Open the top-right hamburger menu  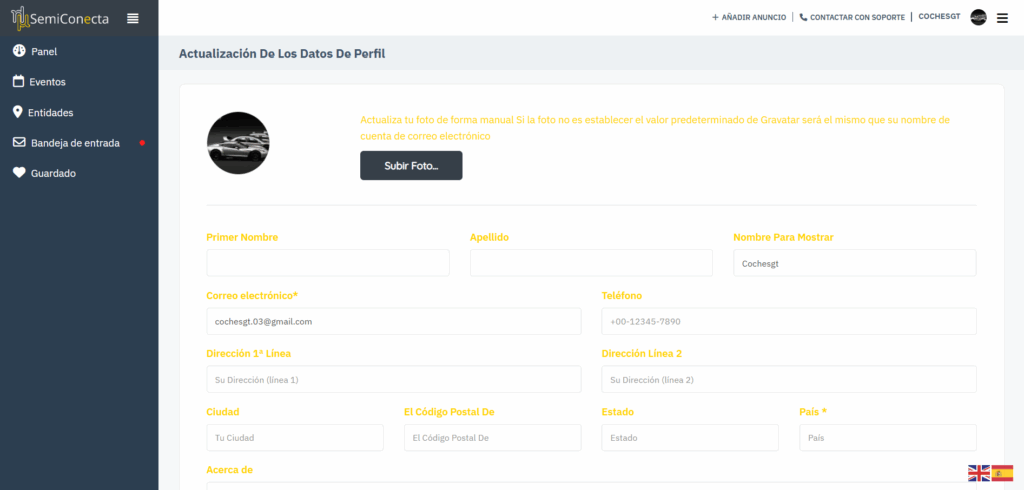click(1002, 17)
